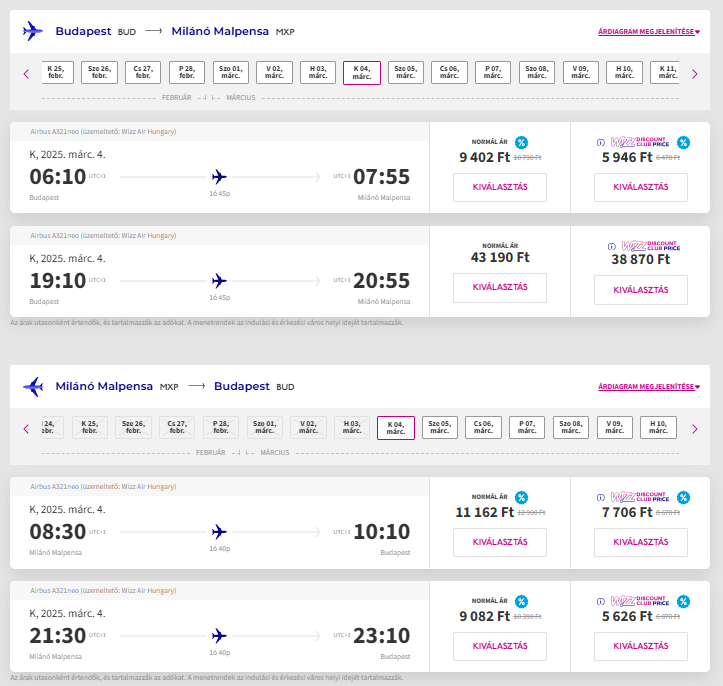Viewport: 723px width, 686px height.
Task: Click the Milan–Budapest route plane icon
Action: [33, 386]
